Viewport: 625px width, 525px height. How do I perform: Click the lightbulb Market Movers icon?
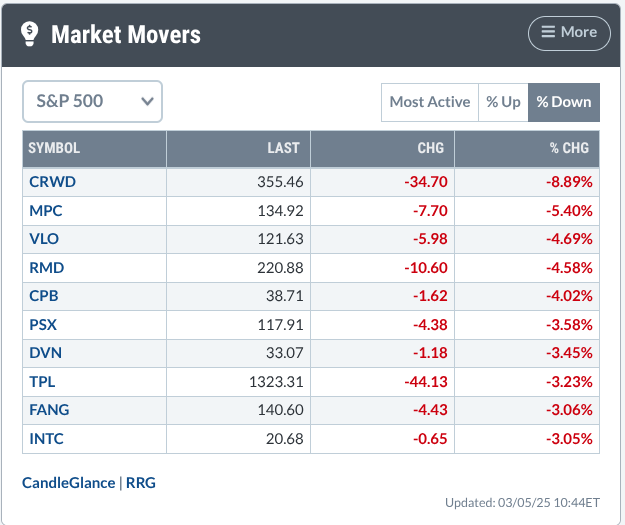click(29, 34)
